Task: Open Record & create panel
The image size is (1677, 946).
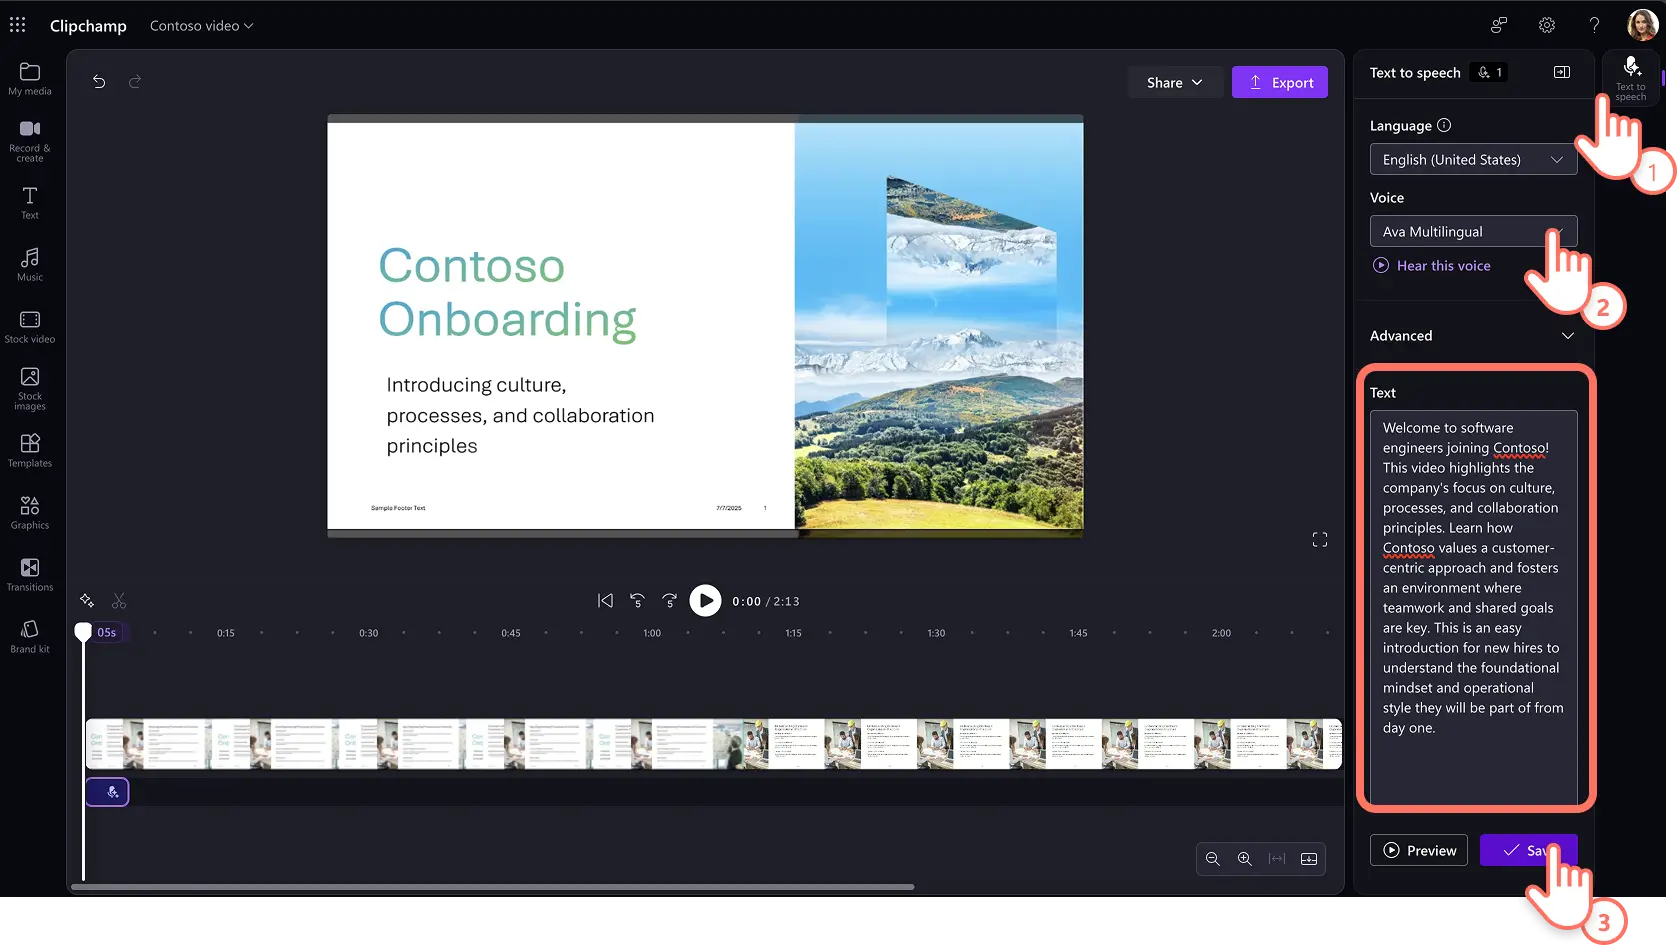Action: click(30, 141)
